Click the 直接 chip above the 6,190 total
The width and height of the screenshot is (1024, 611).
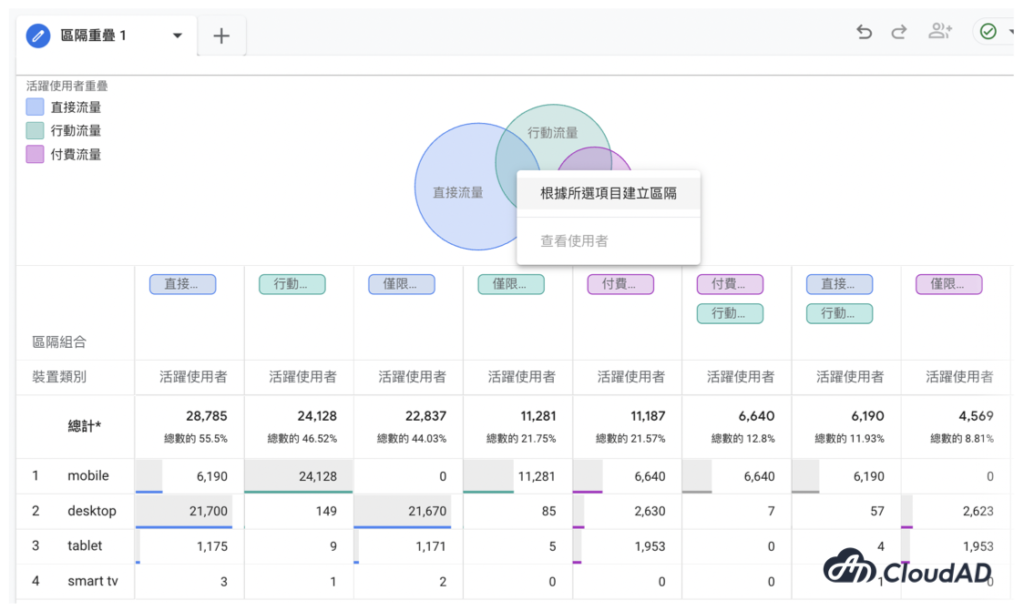pyautogui.click(x=839, y=285)
